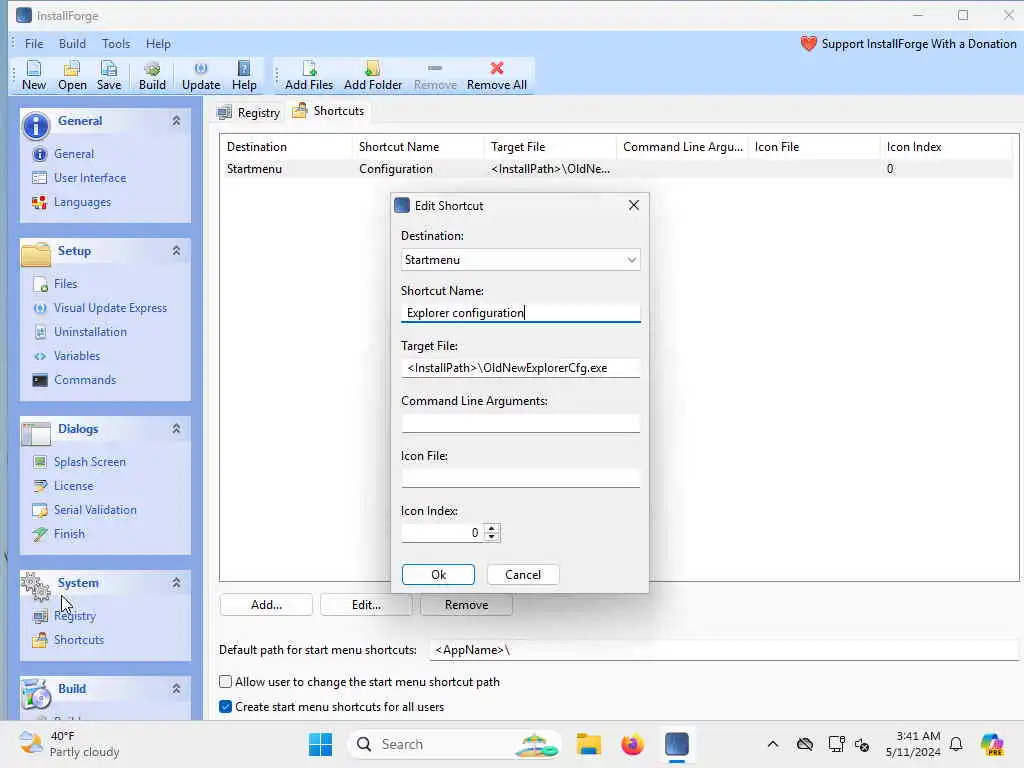Open Registry under System in the sidebar

(74, 616)
